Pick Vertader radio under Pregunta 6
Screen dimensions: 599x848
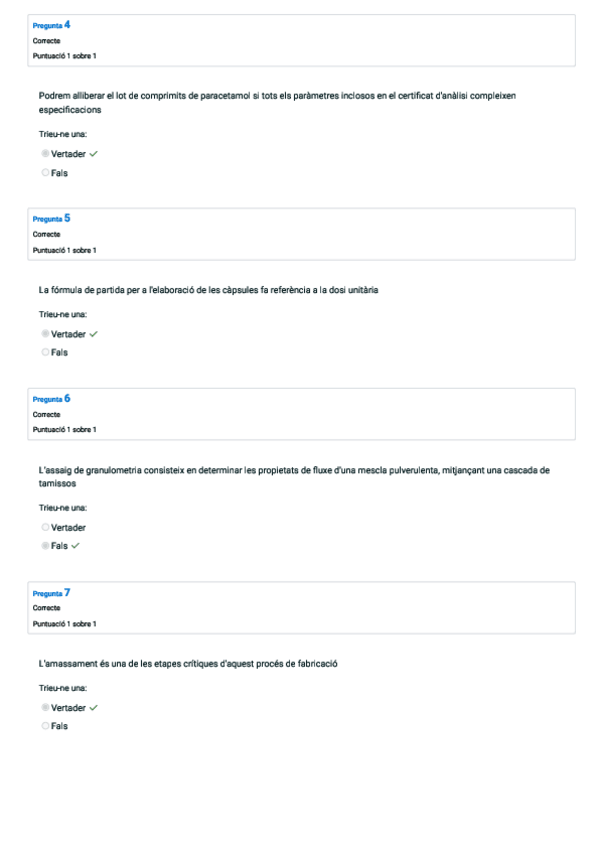pyautogui.click(x=45, y=527)
